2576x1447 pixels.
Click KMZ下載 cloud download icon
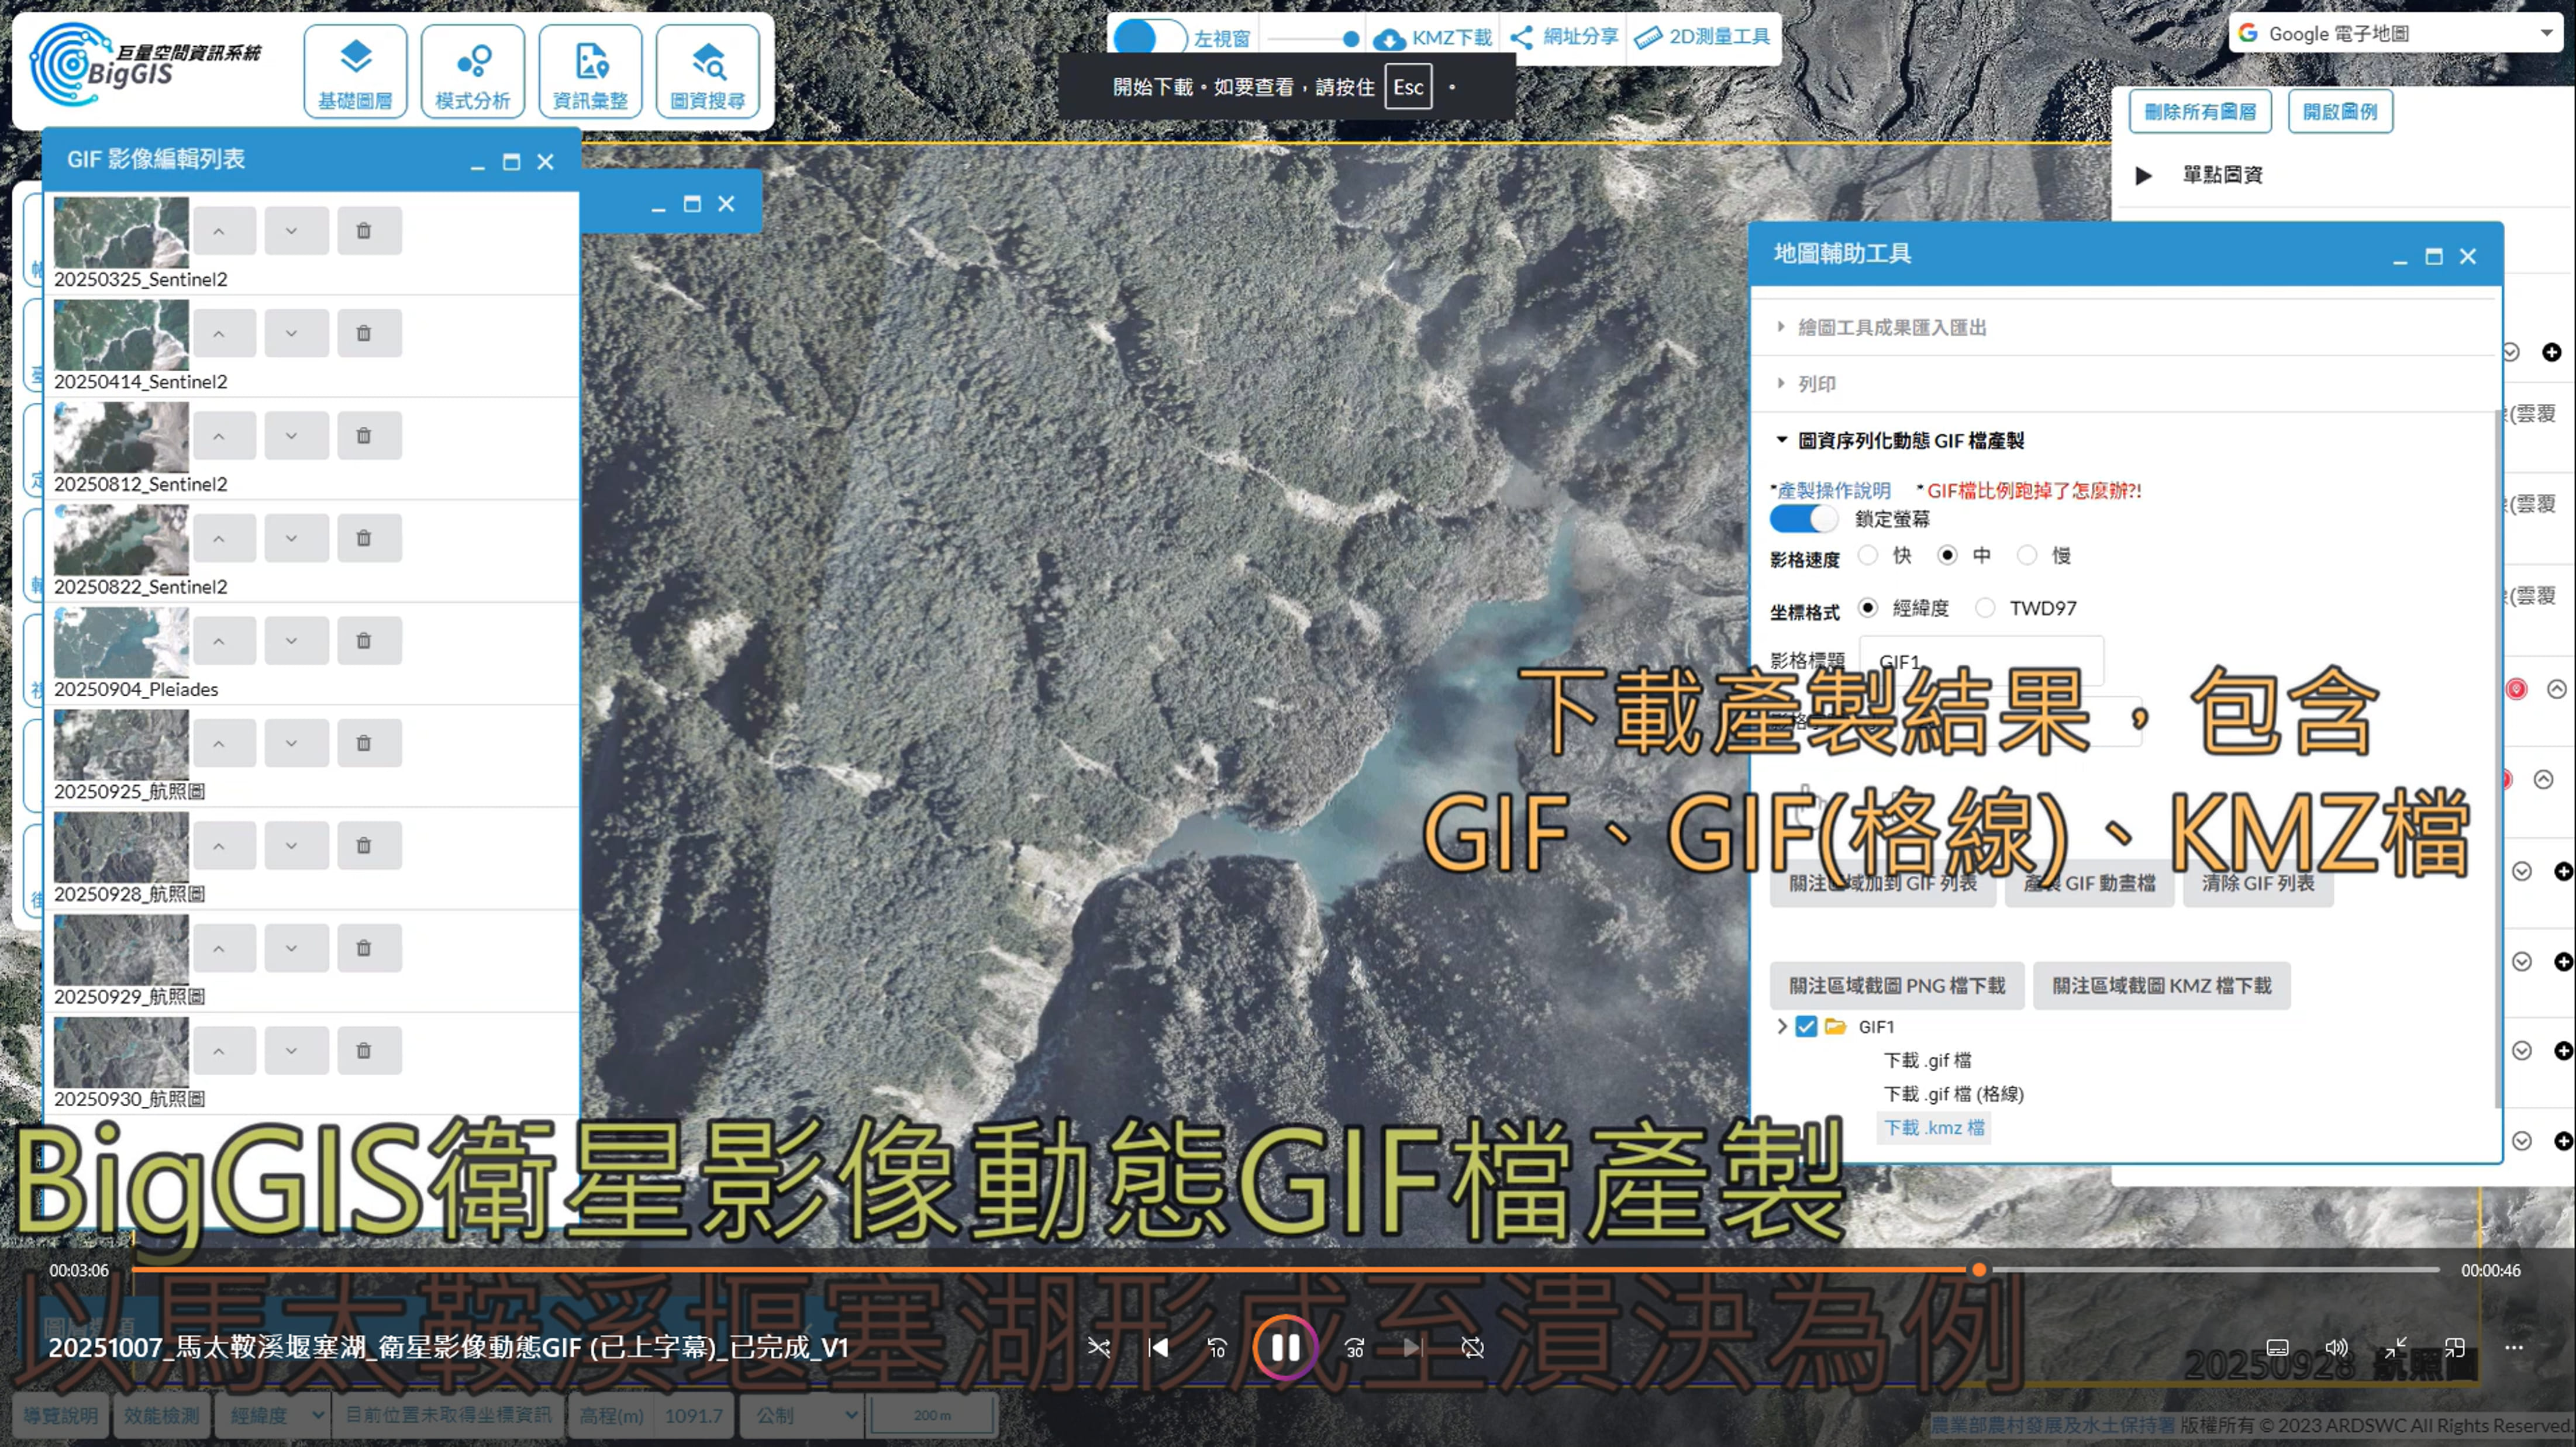click(x=1388, y=38)
